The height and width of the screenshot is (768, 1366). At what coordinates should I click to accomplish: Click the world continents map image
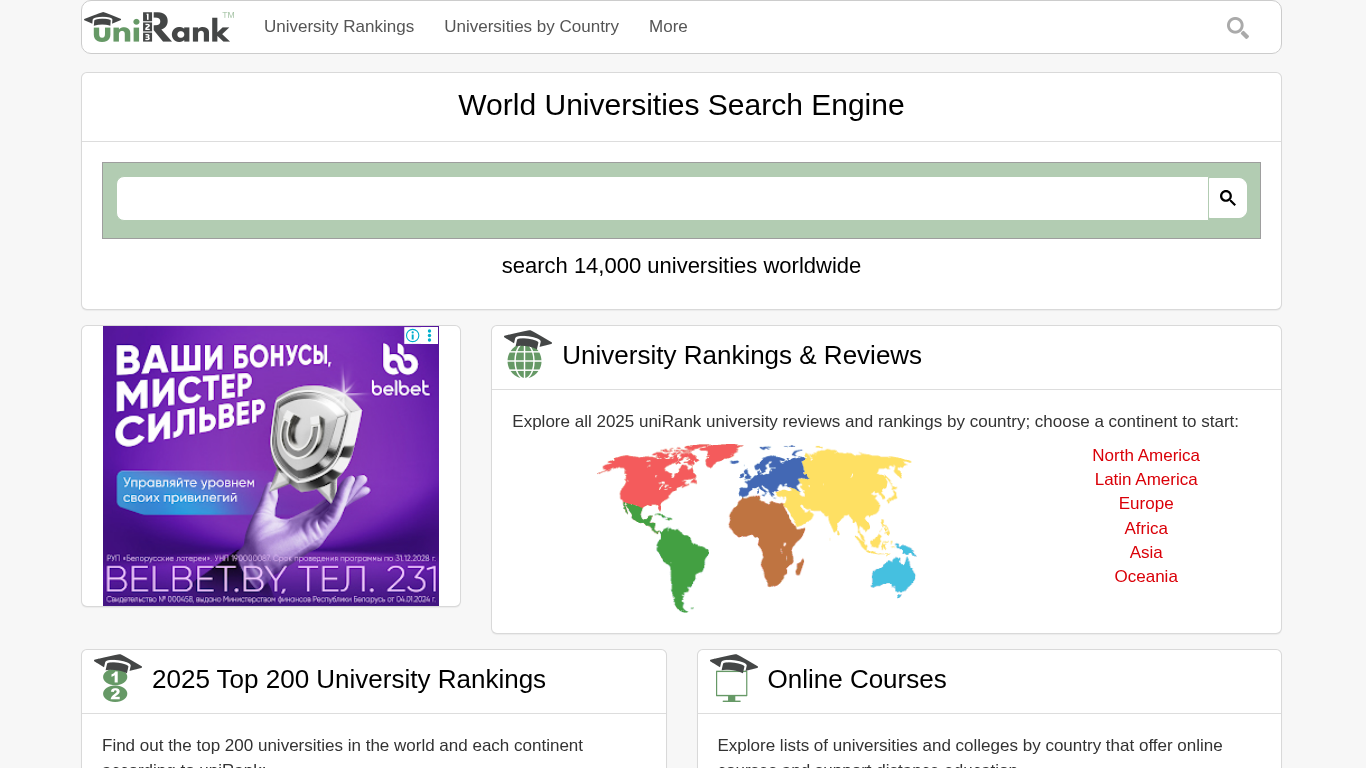coord(757,528)
